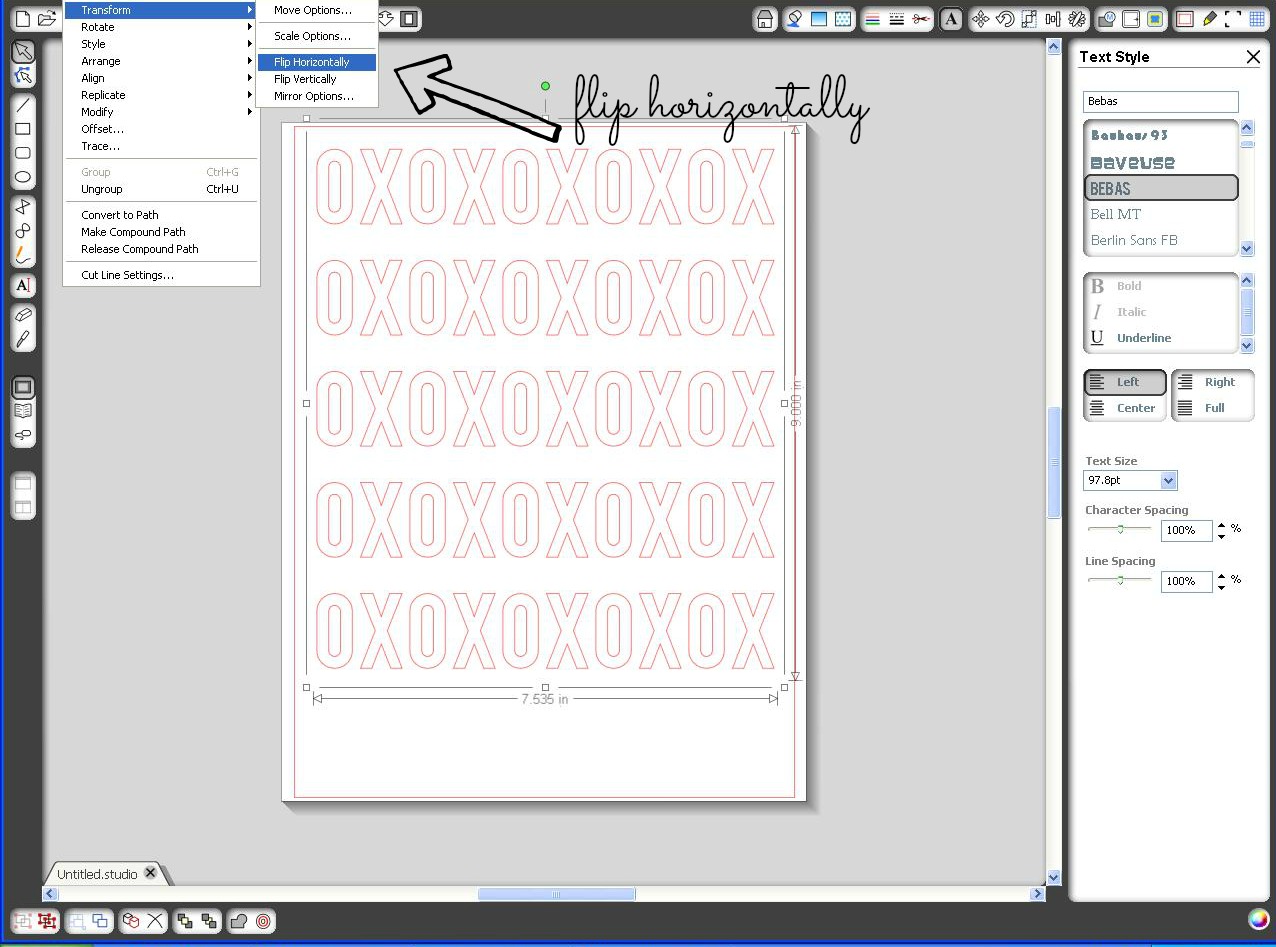1276x947 pixels.
Task: Open the Rotate window icon
Action: pos(1005,19)
